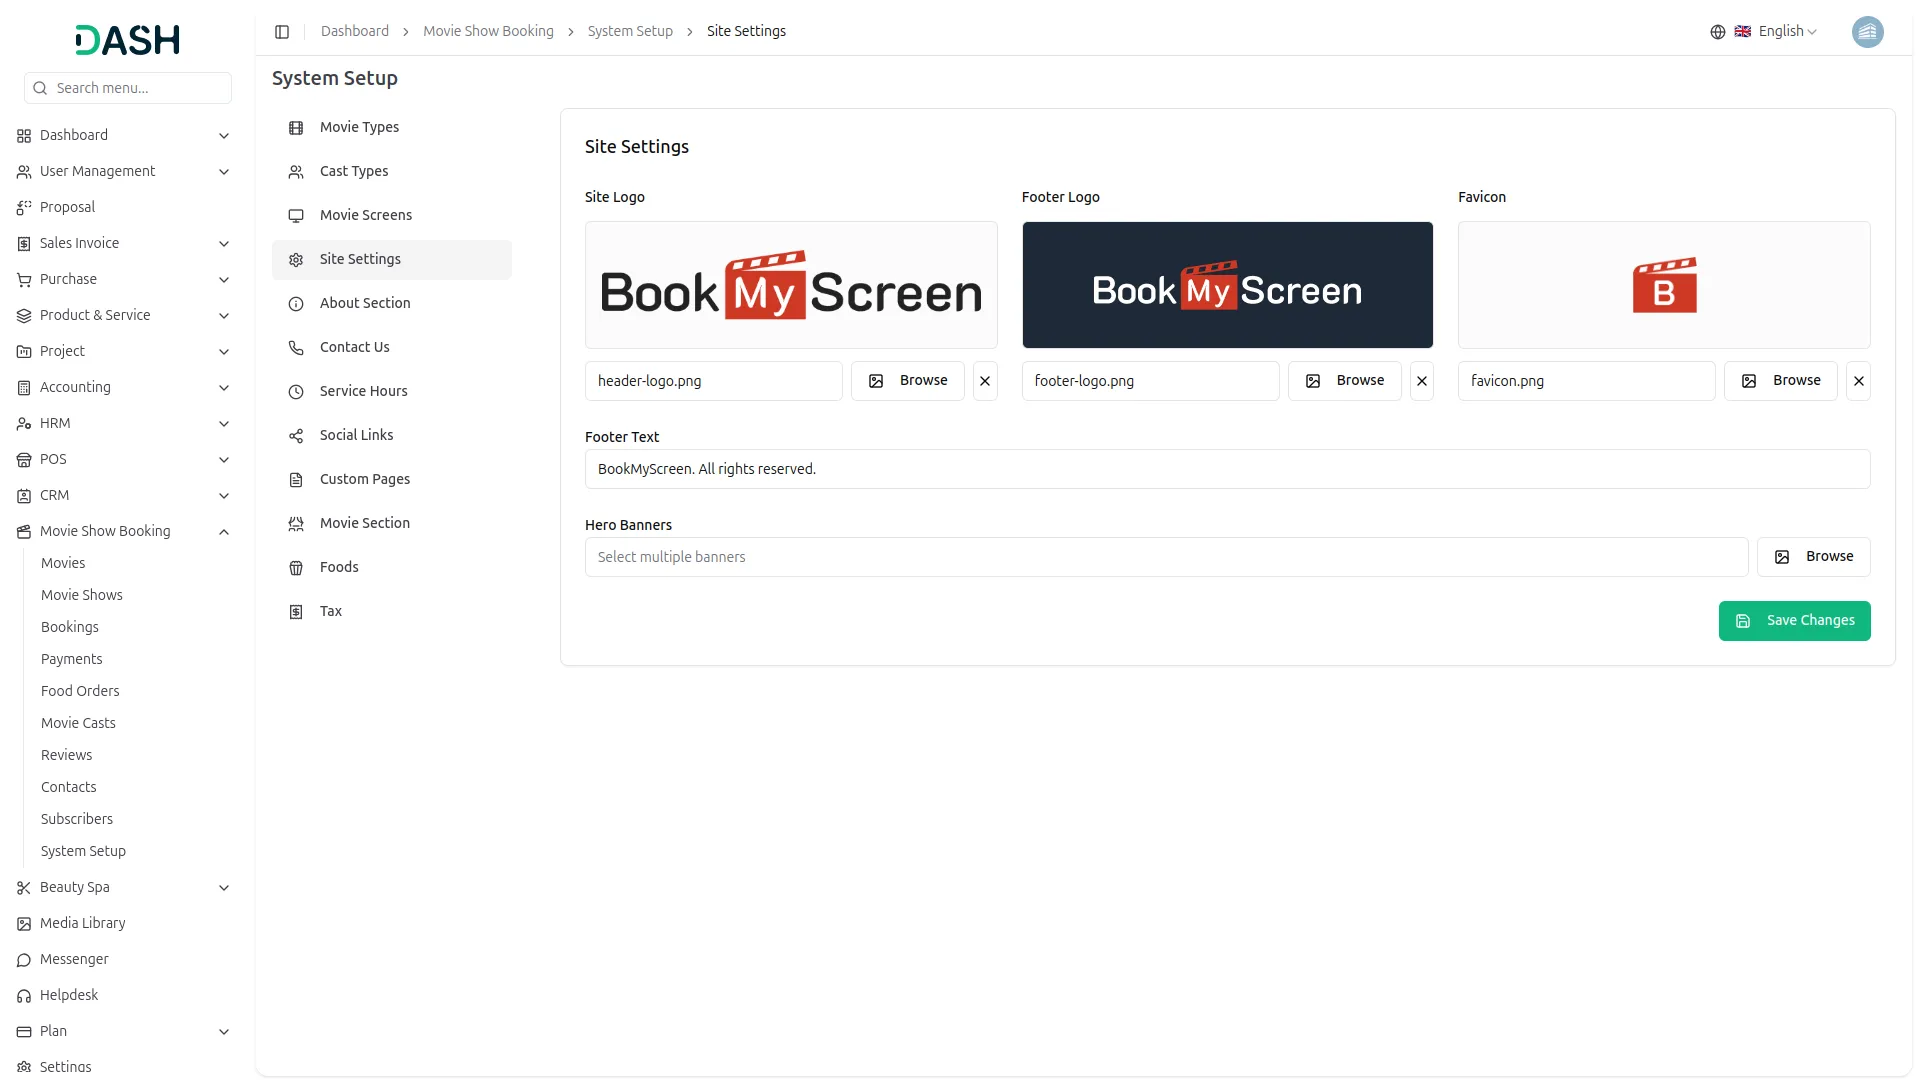
Task: Select the Service Hours clock icon
Action: click(x=295, y=391)
